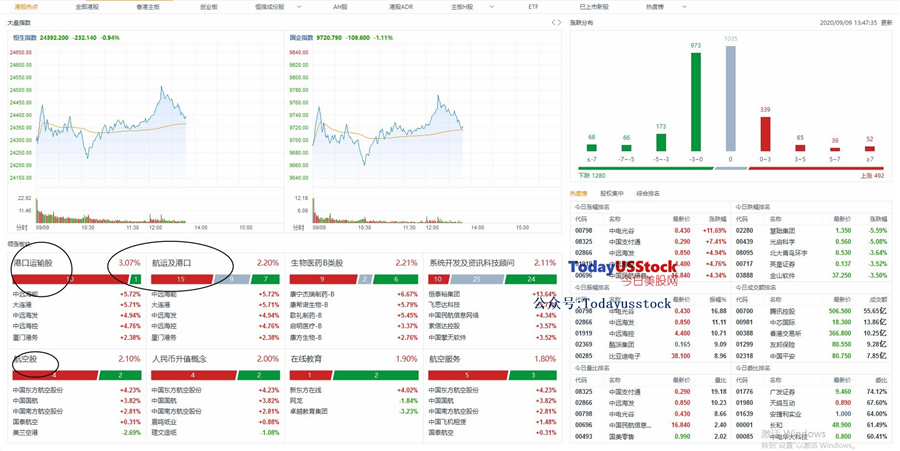
Task: Open the ETF tab
Action: coord(533,7)
